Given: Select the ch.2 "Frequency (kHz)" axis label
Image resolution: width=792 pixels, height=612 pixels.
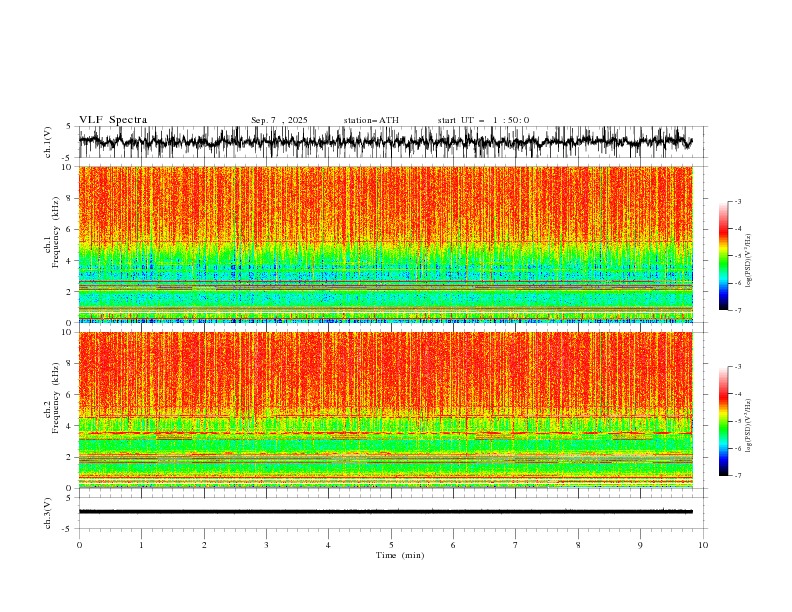Looking at the screenshot, I should click(56, 397).
